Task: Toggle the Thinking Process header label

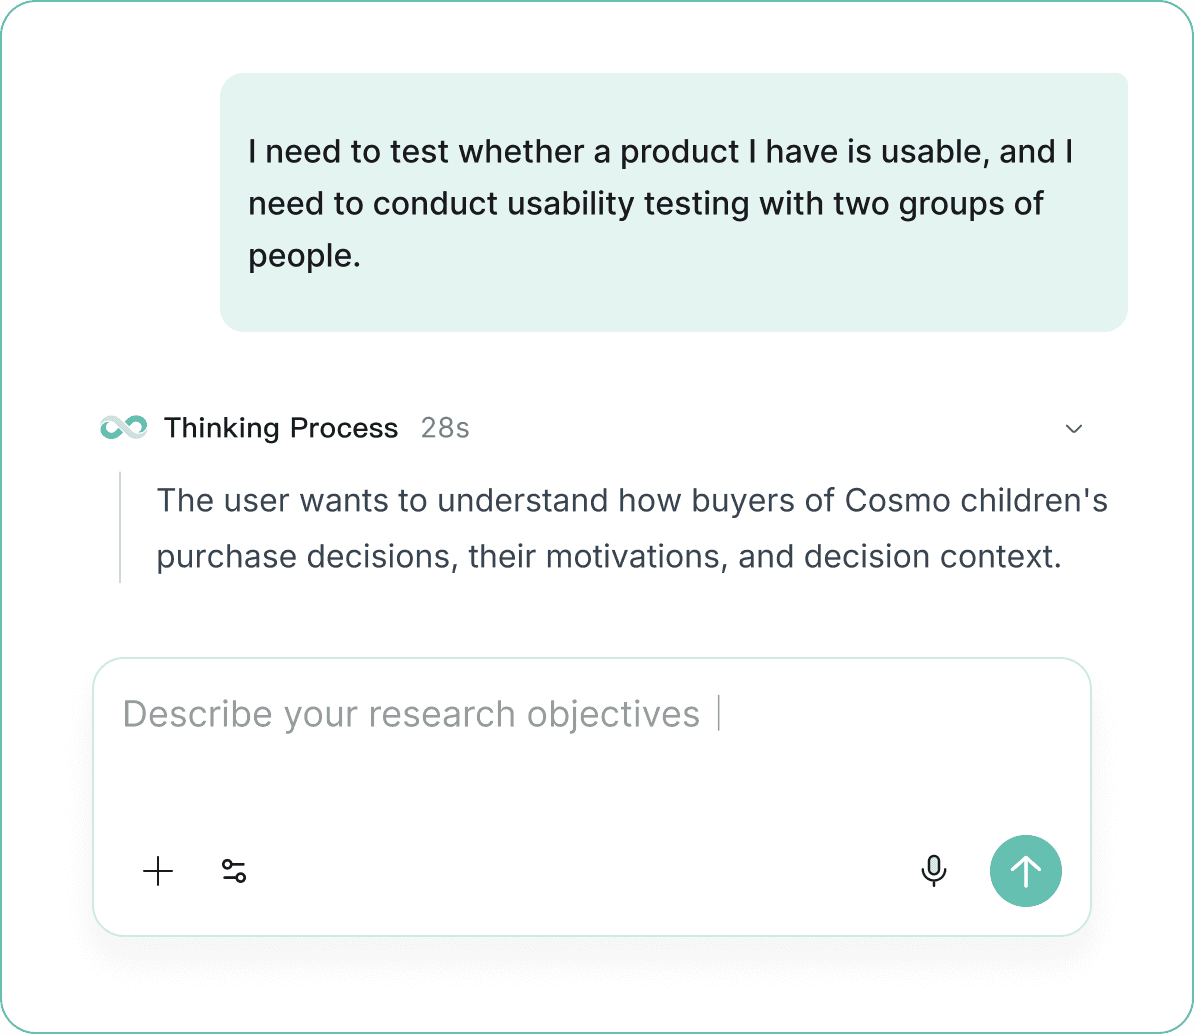Action: [281, 429]
